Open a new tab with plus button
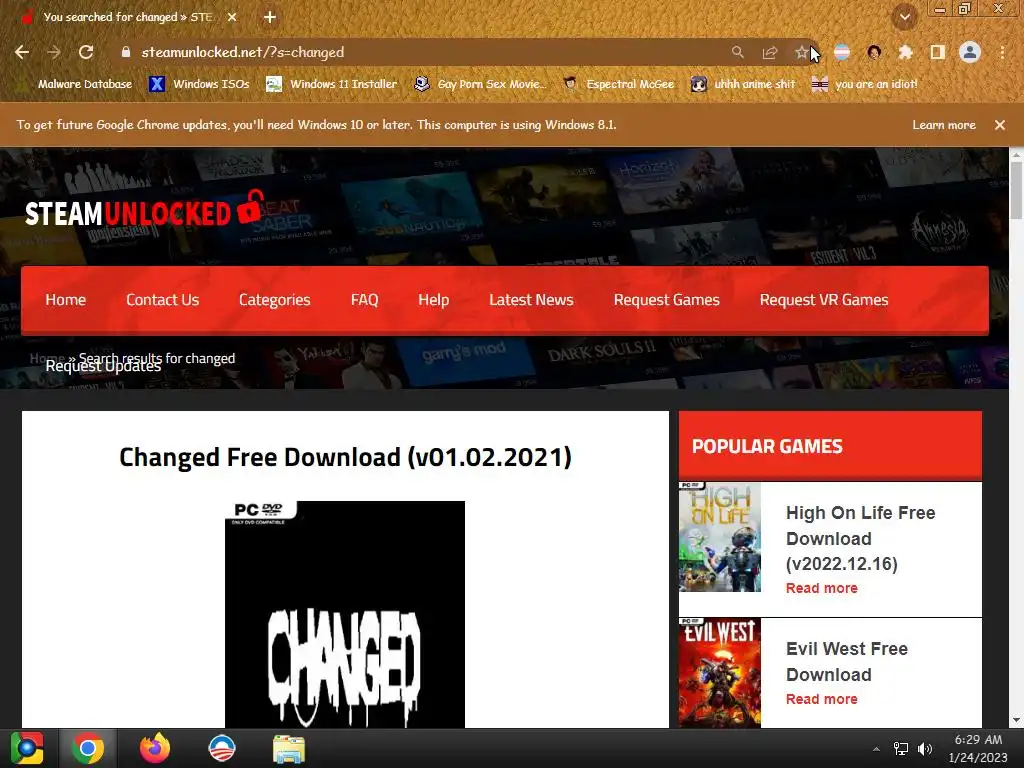 [x=270, y=17]
